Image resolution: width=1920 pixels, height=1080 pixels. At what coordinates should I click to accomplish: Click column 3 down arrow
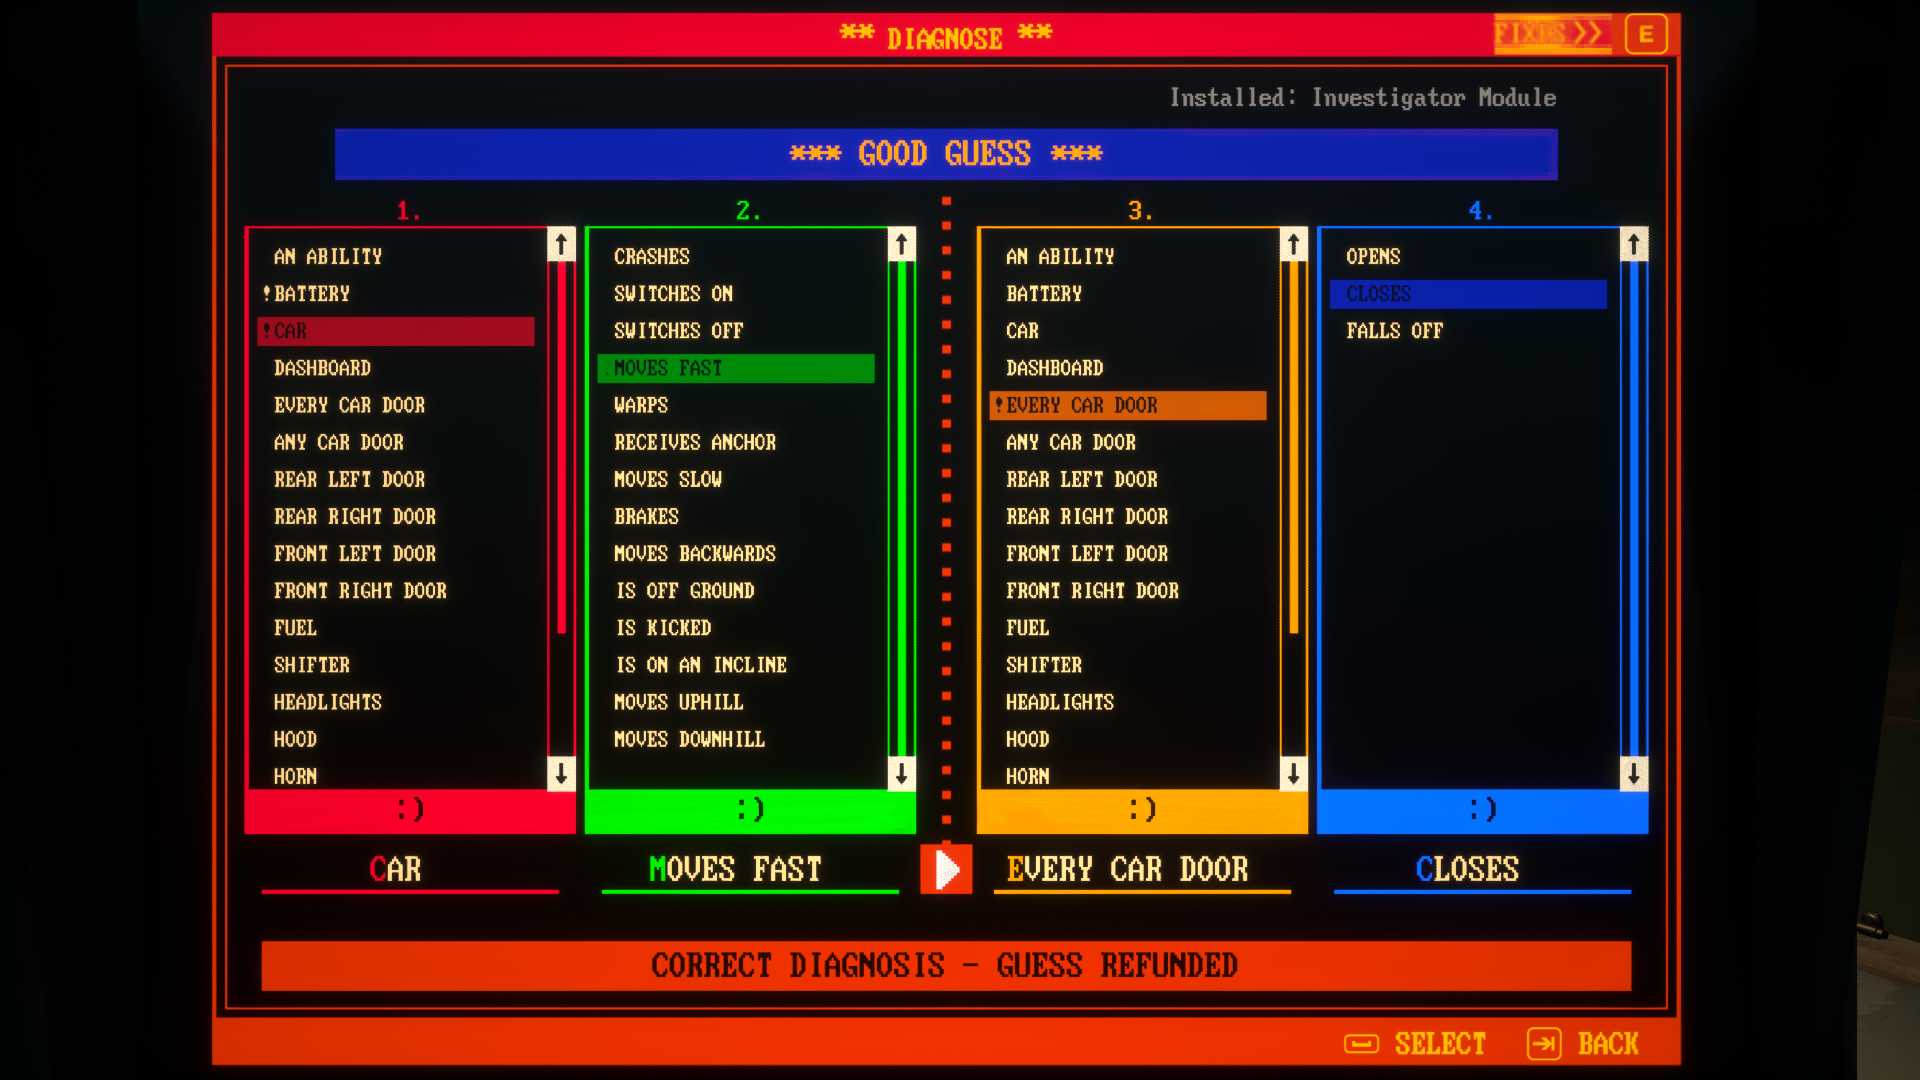click(1293, 773)
